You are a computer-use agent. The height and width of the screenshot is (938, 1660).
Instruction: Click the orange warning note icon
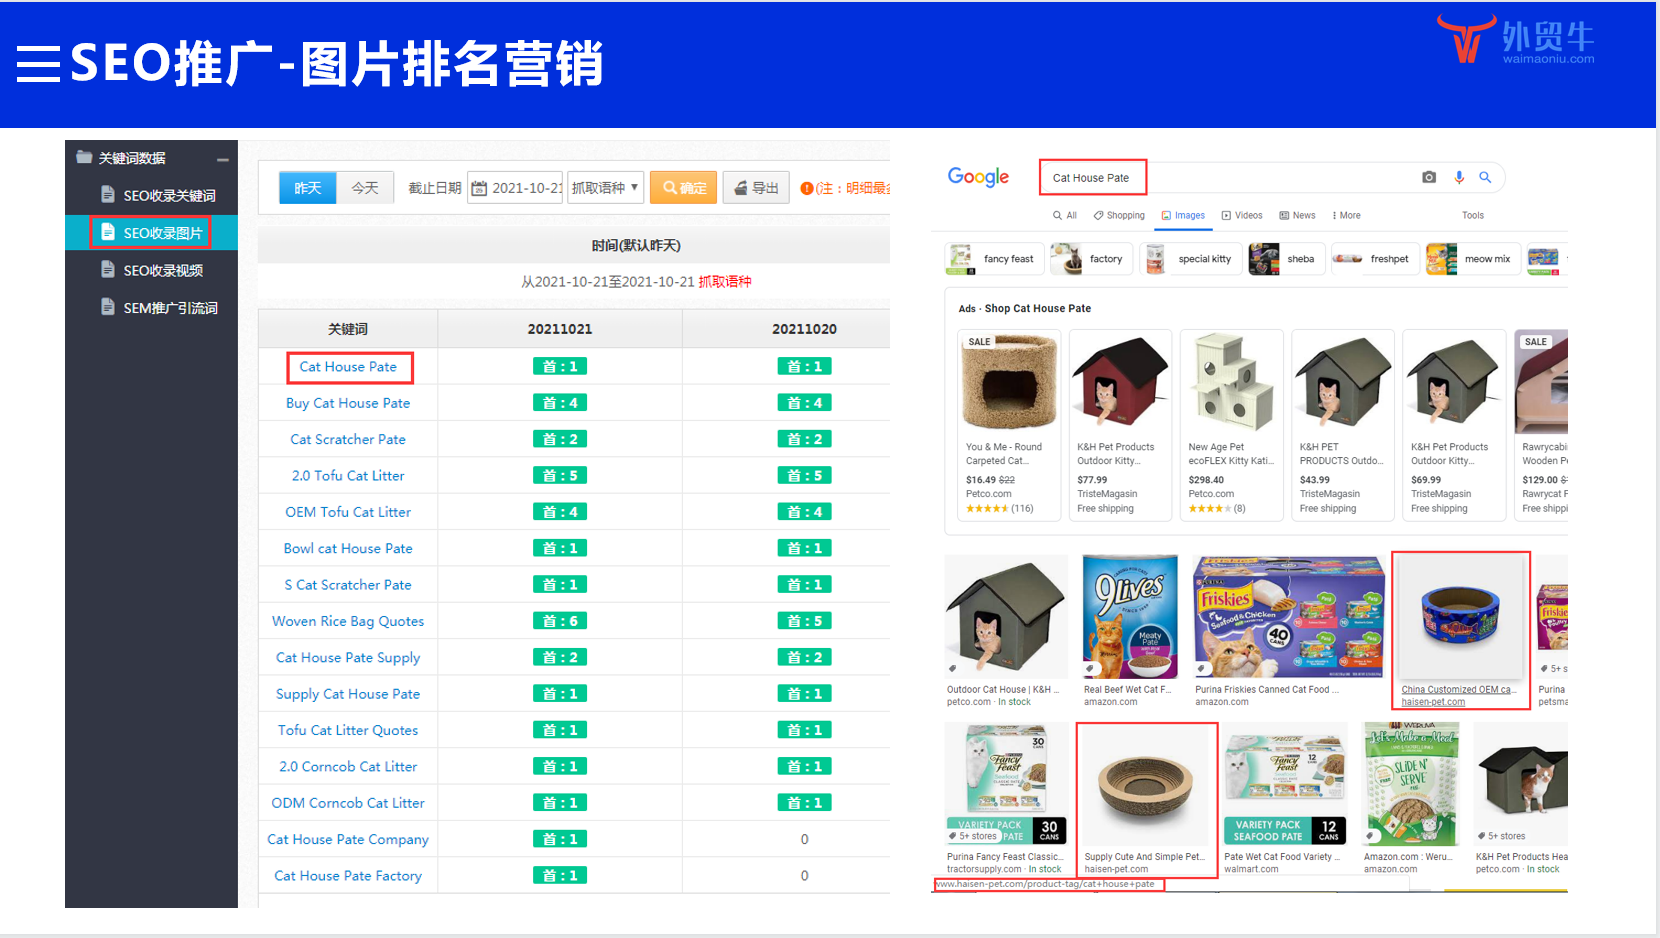tap(807, 188)
